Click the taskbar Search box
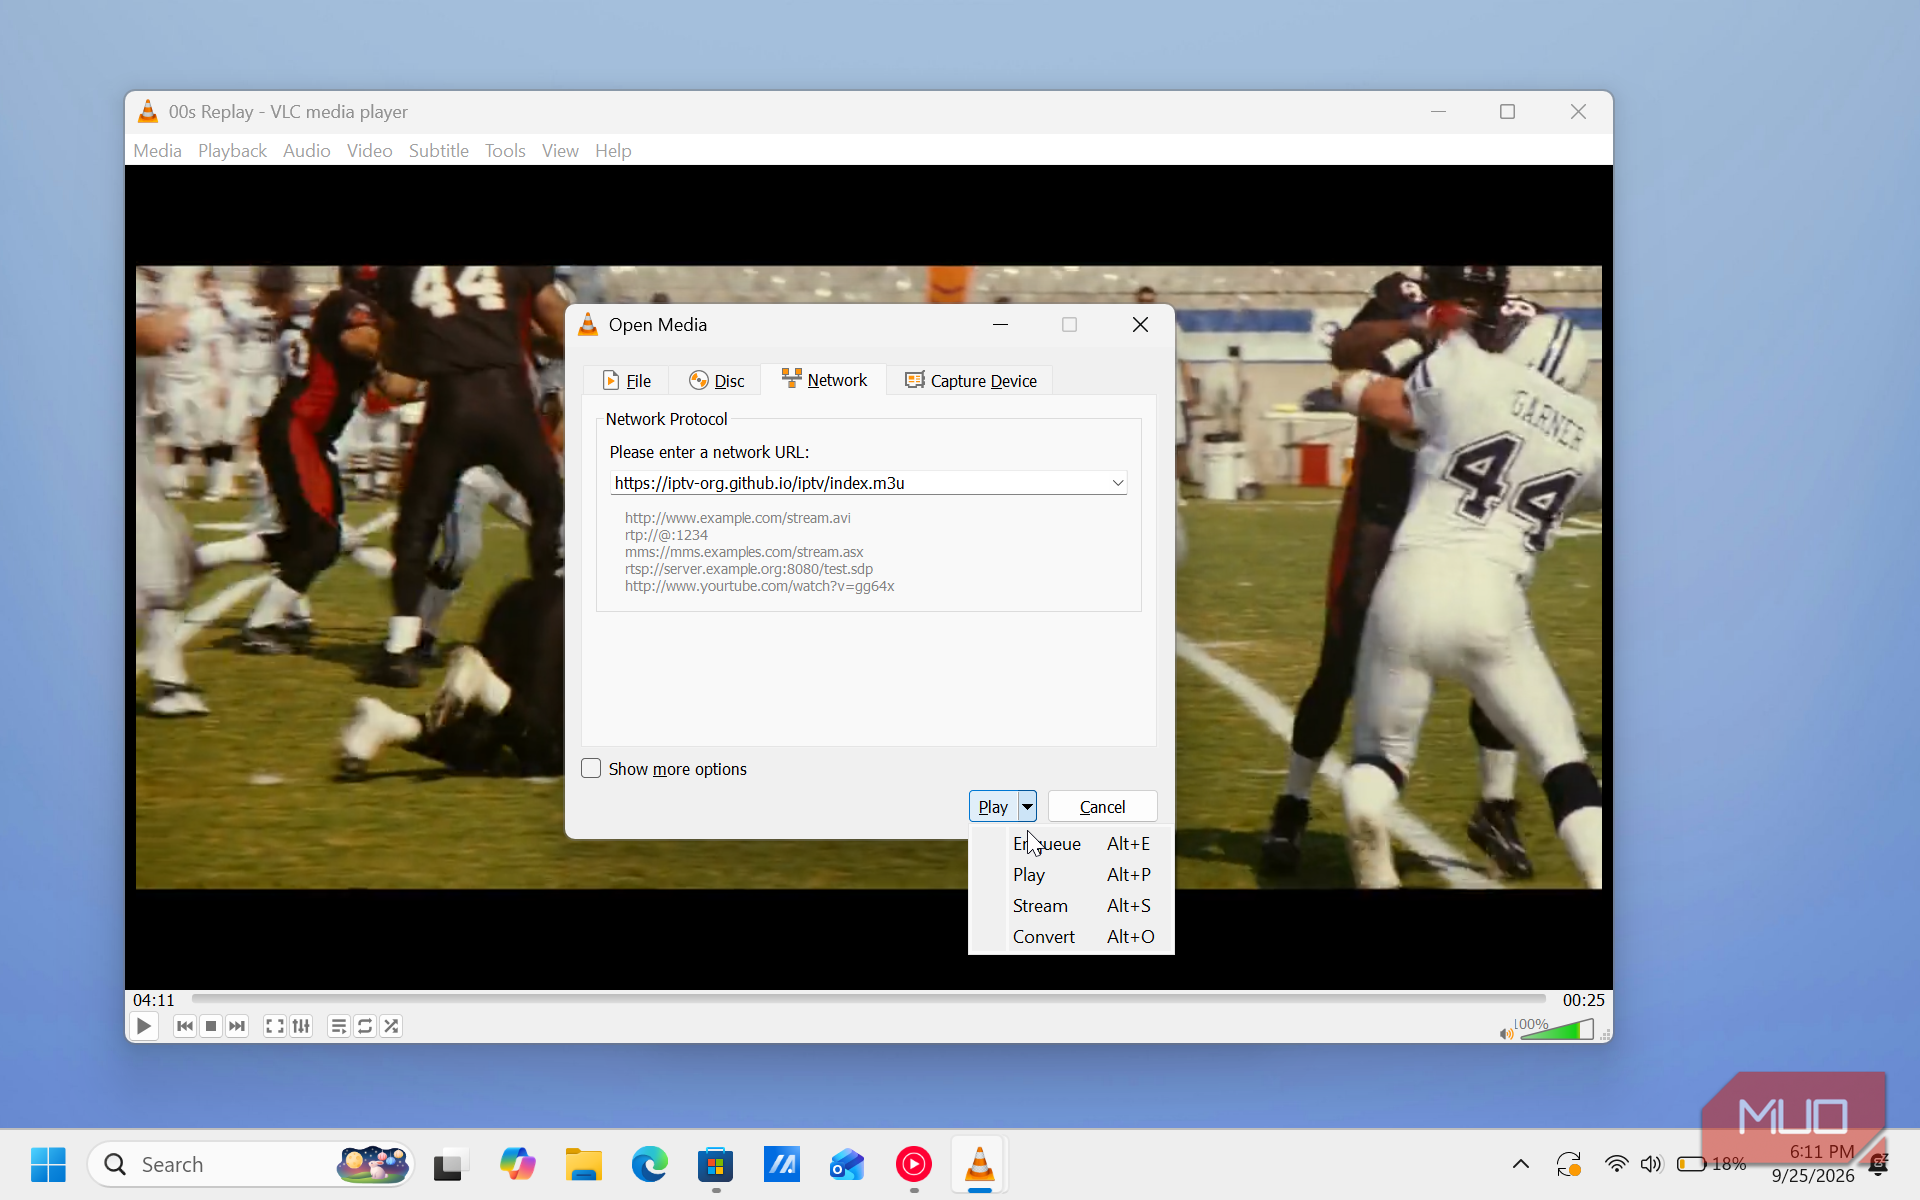 coord(250,1164)
